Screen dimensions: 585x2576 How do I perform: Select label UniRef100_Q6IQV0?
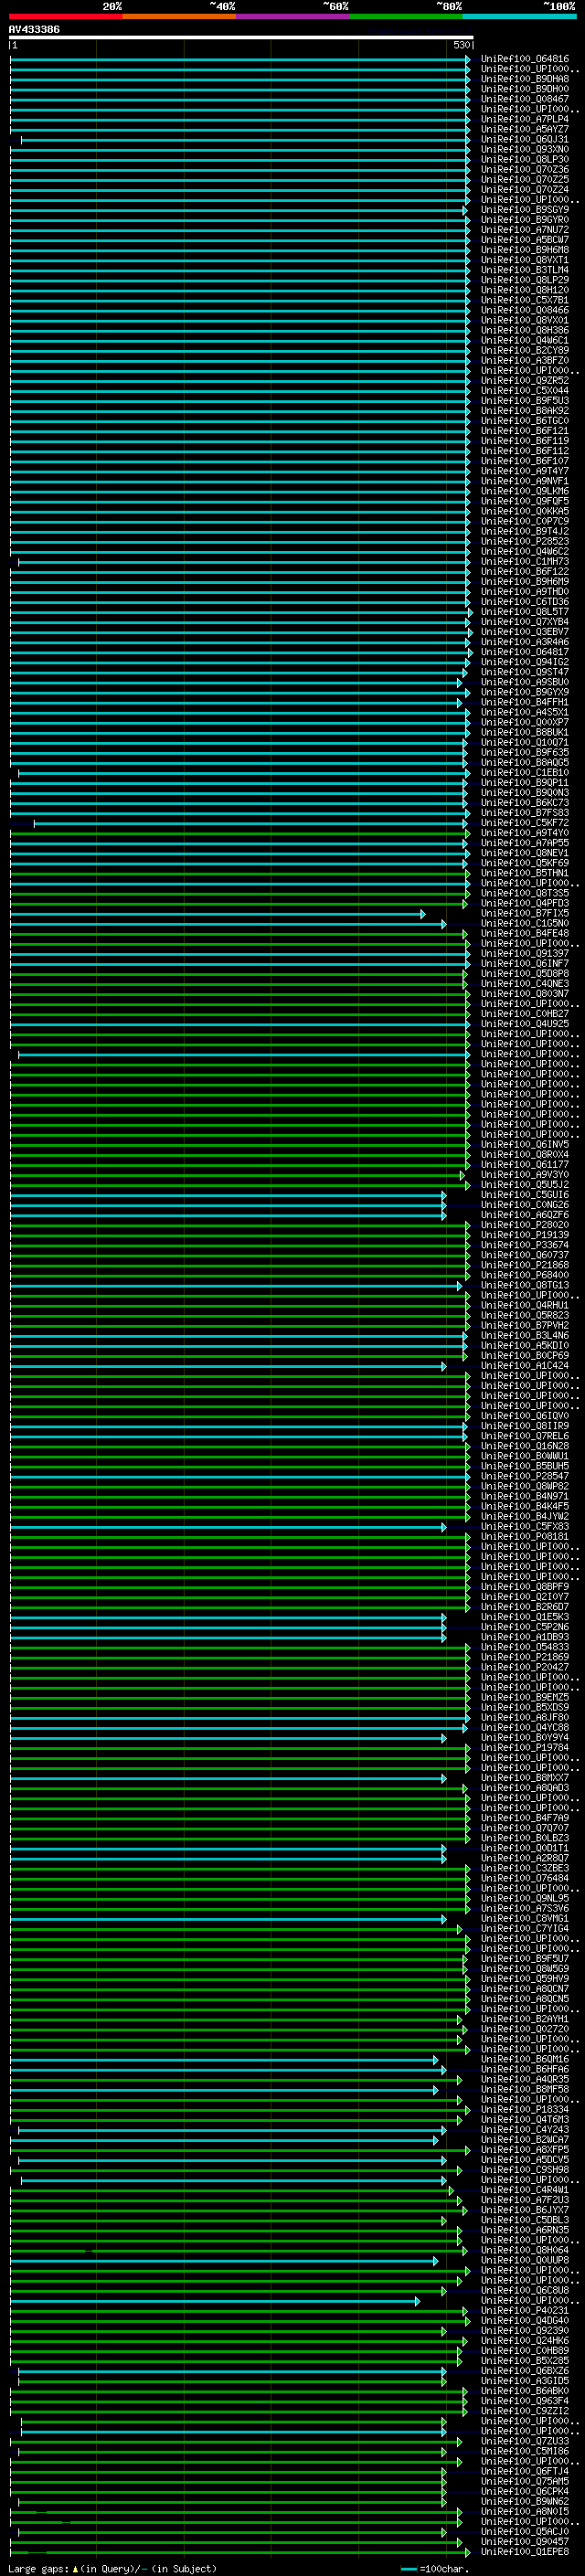pyautogui.click(x=525, y=1416)
